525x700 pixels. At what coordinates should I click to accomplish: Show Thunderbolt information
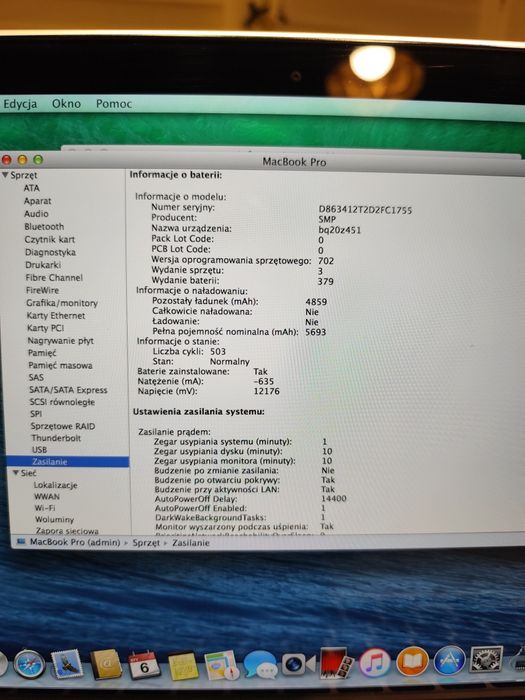tap(56, 438)
